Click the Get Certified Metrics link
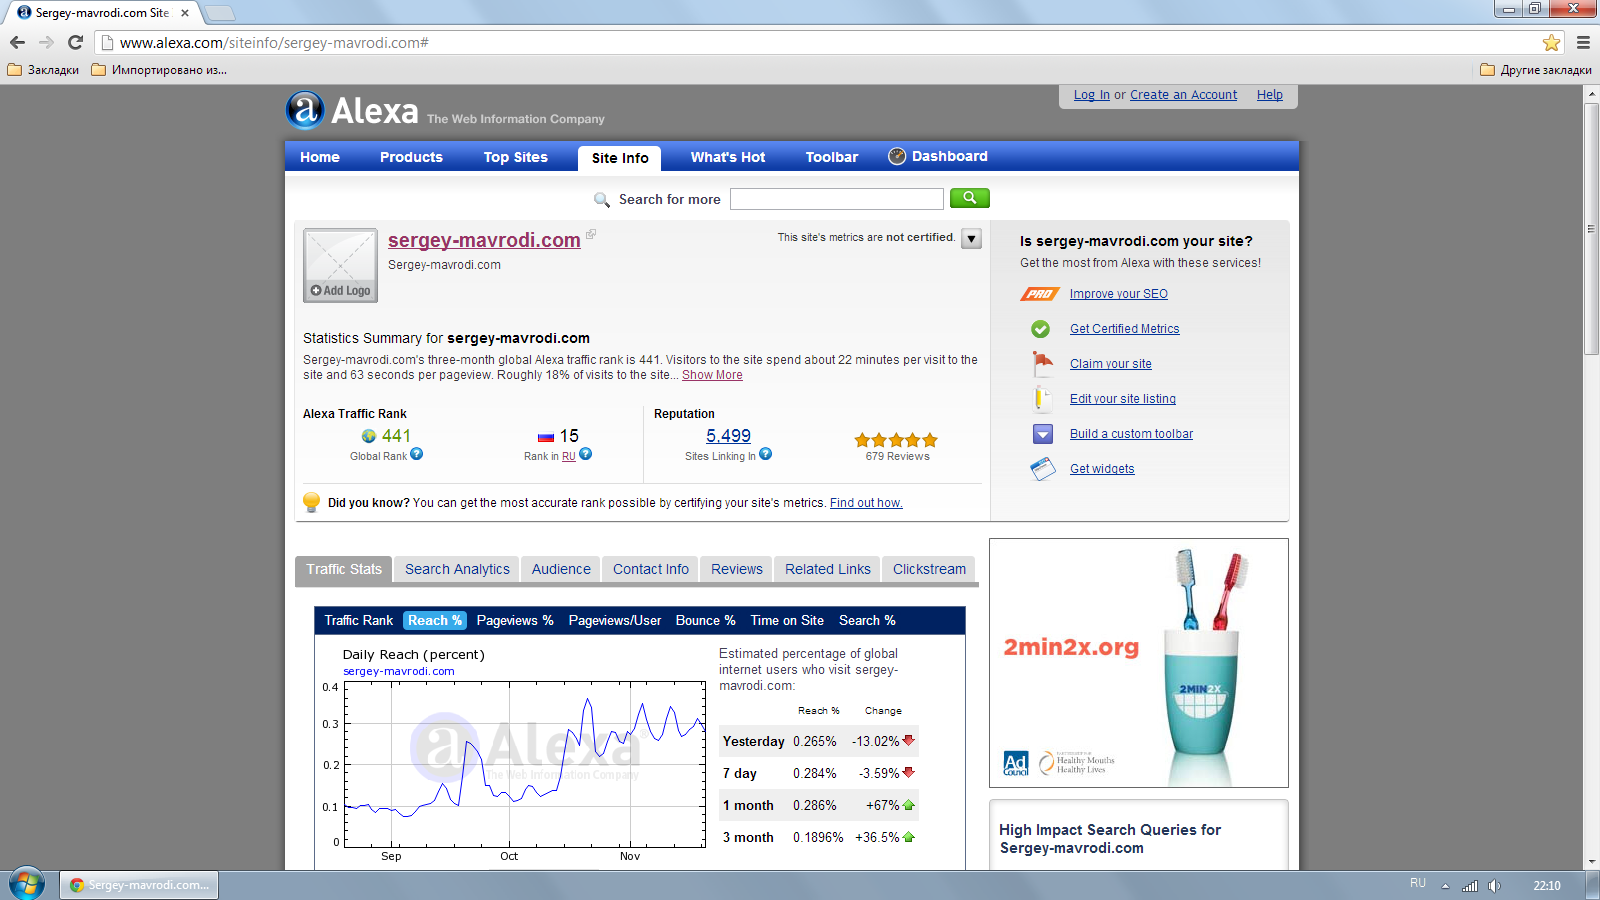 click(1124, 329)
